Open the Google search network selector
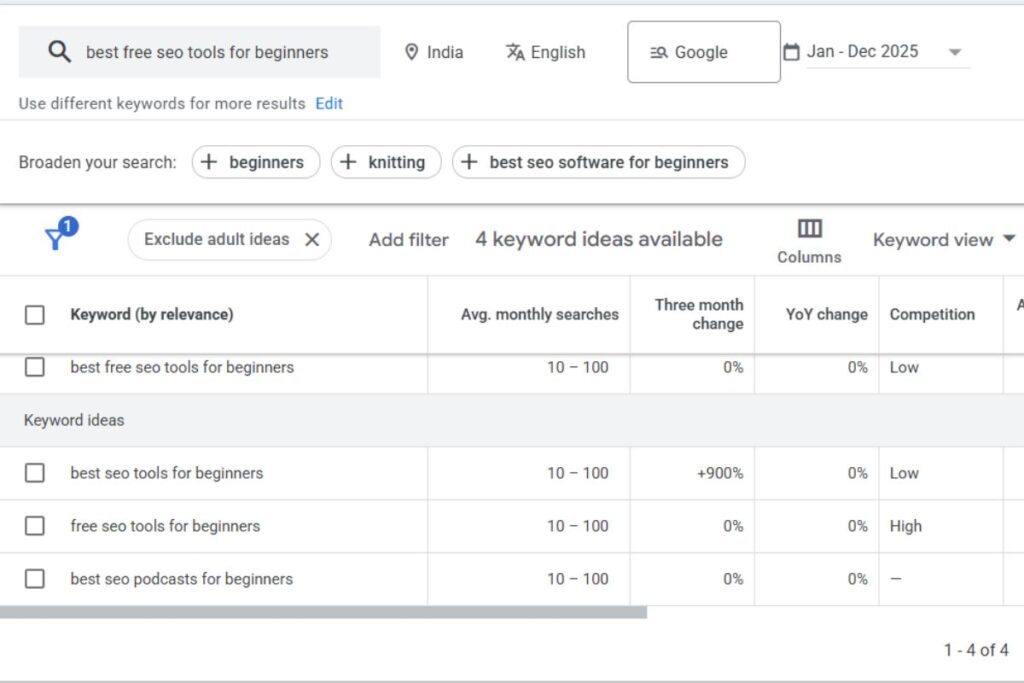This screenshot has width=1024, height=683. [703, 51]
